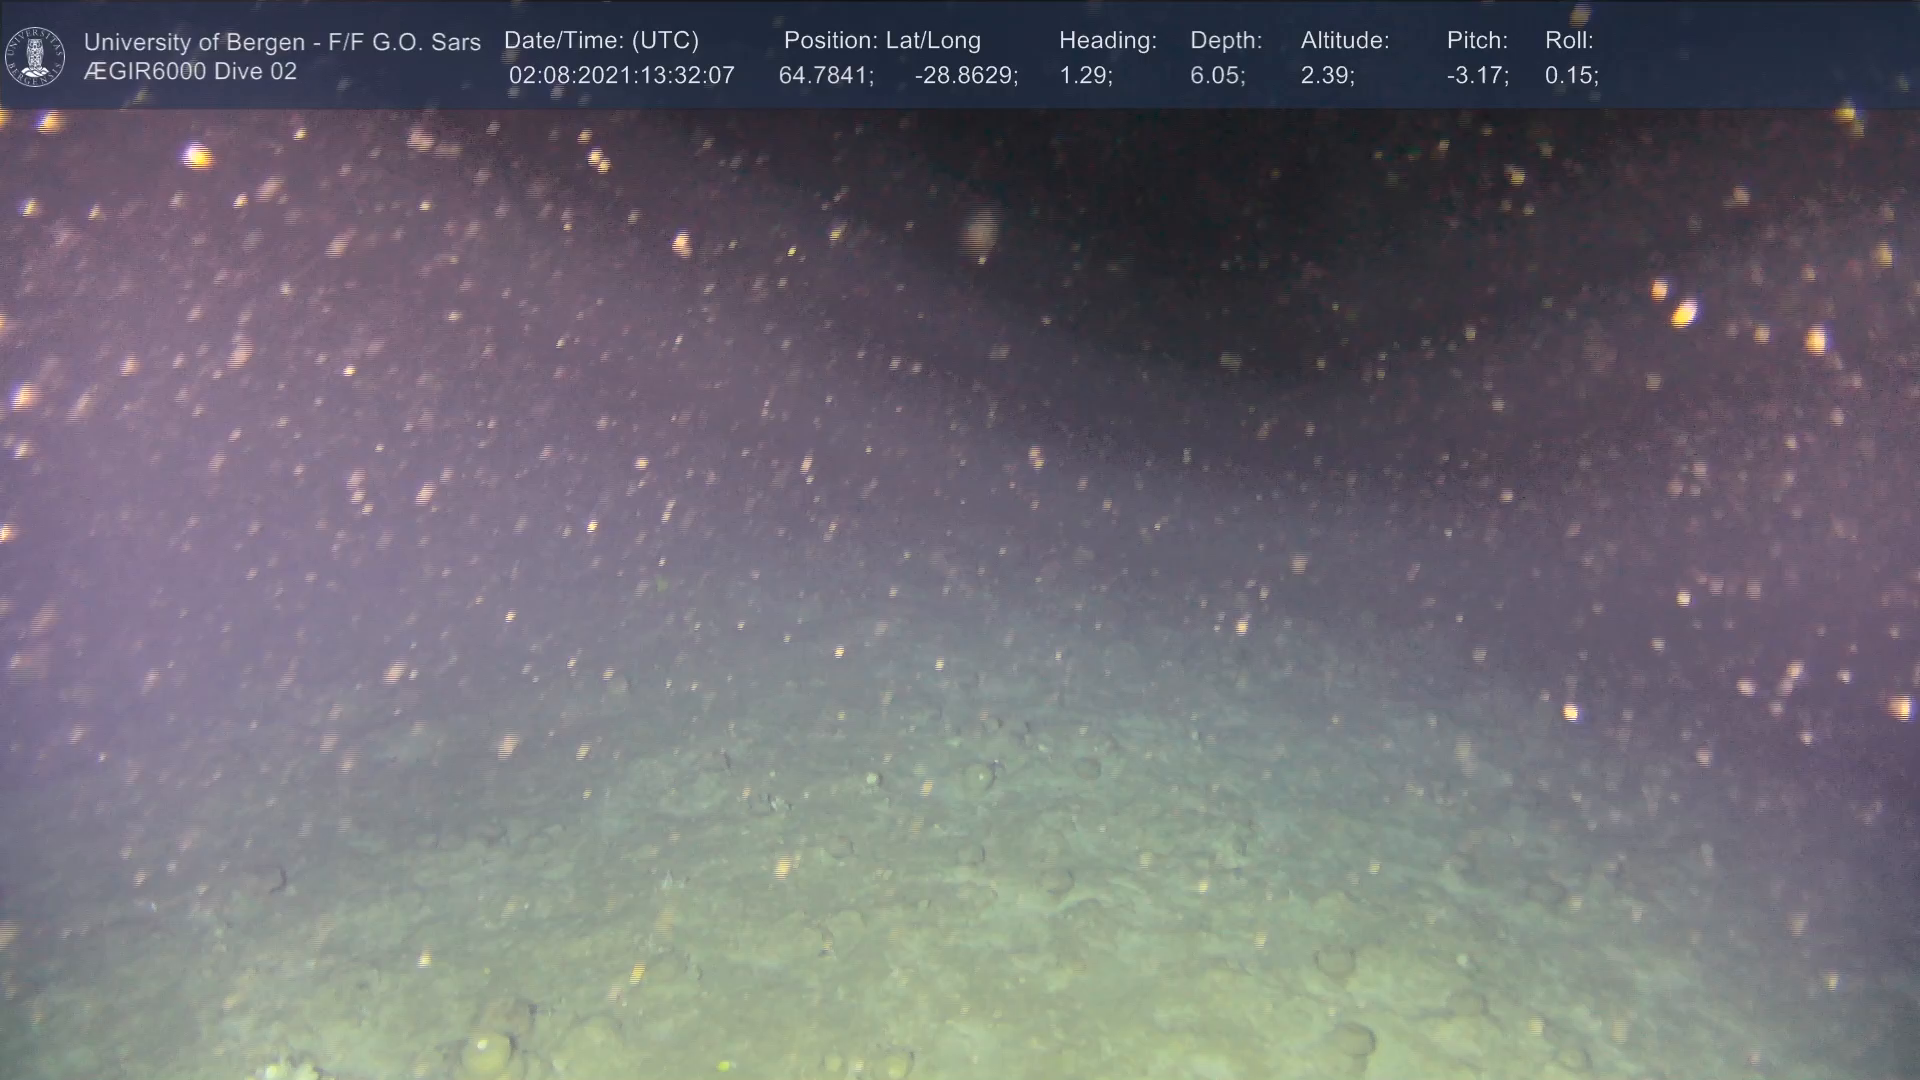Click the Altitude: label
1920x1080 pixels.
pyautogui.click(x=1344, y=40)
